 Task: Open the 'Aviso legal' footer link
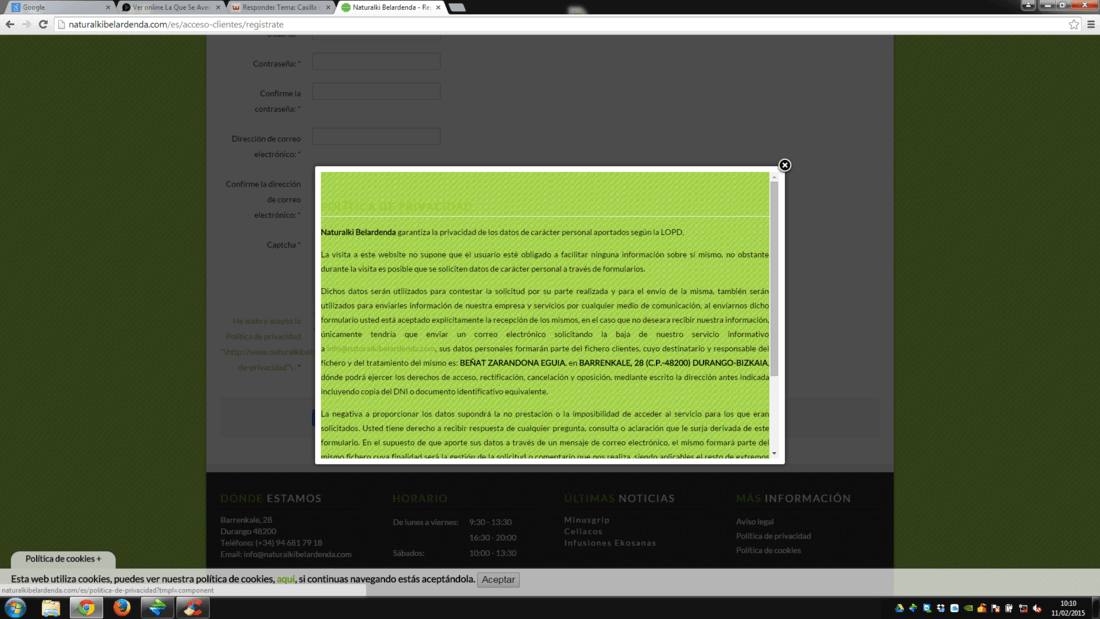click(754, 521)
